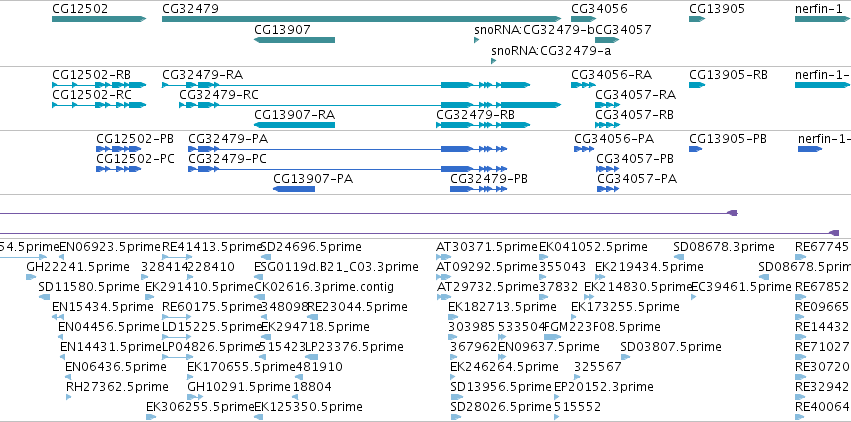Select EST SD13956.5prime

tap(501, 387)
